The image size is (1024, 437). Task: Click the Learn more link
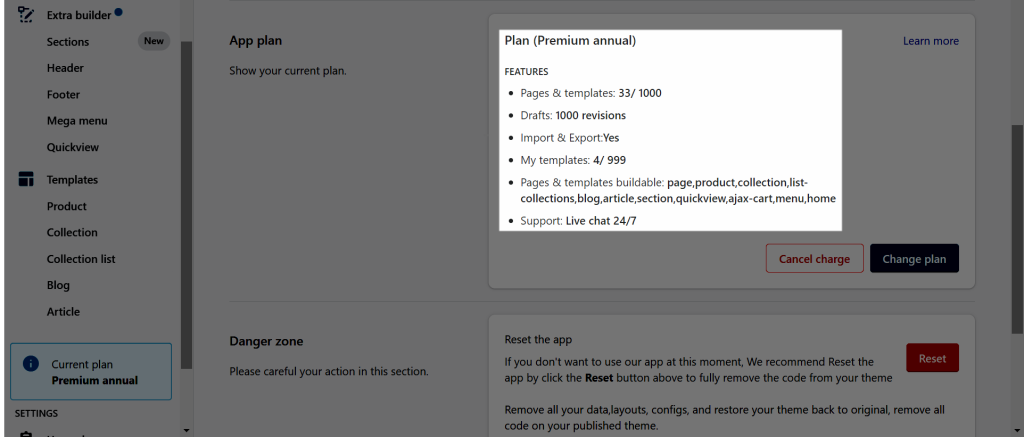931,41
